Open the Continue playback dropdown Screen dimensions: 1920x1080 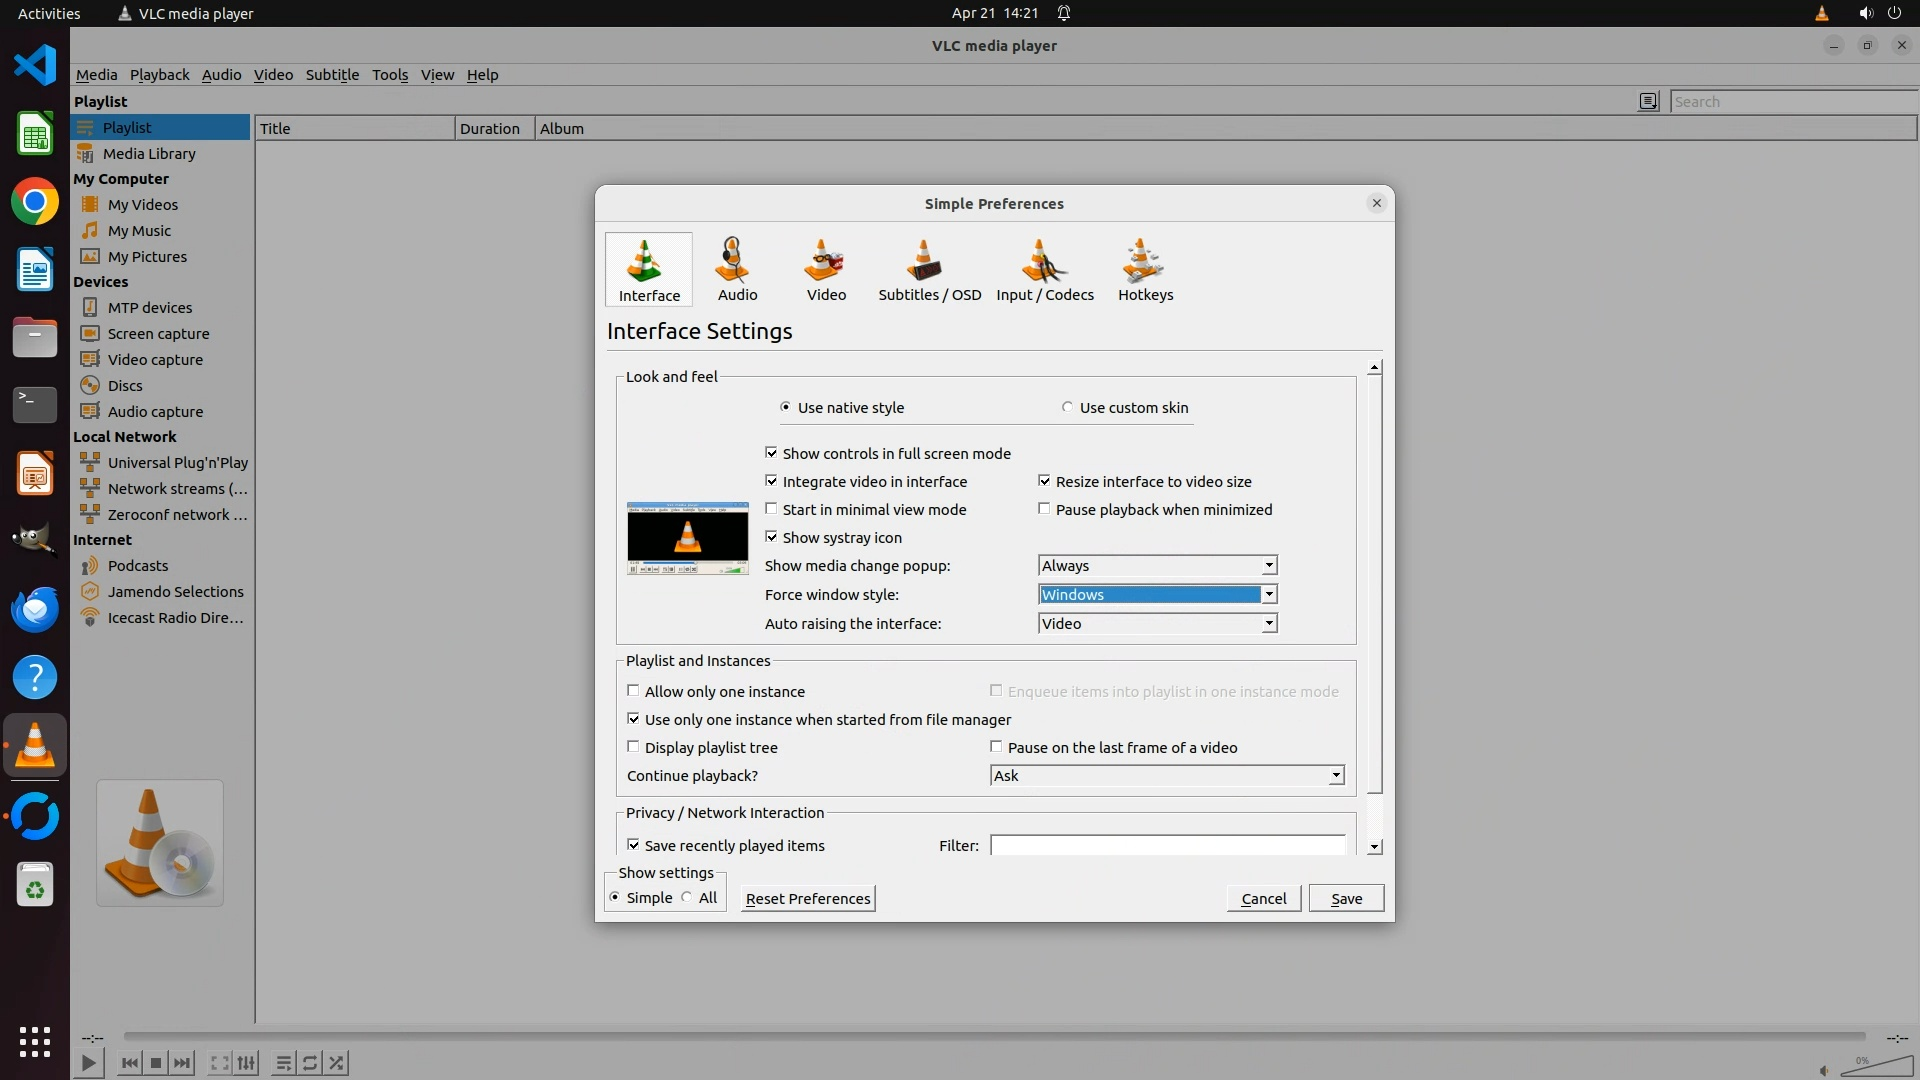1166,776
